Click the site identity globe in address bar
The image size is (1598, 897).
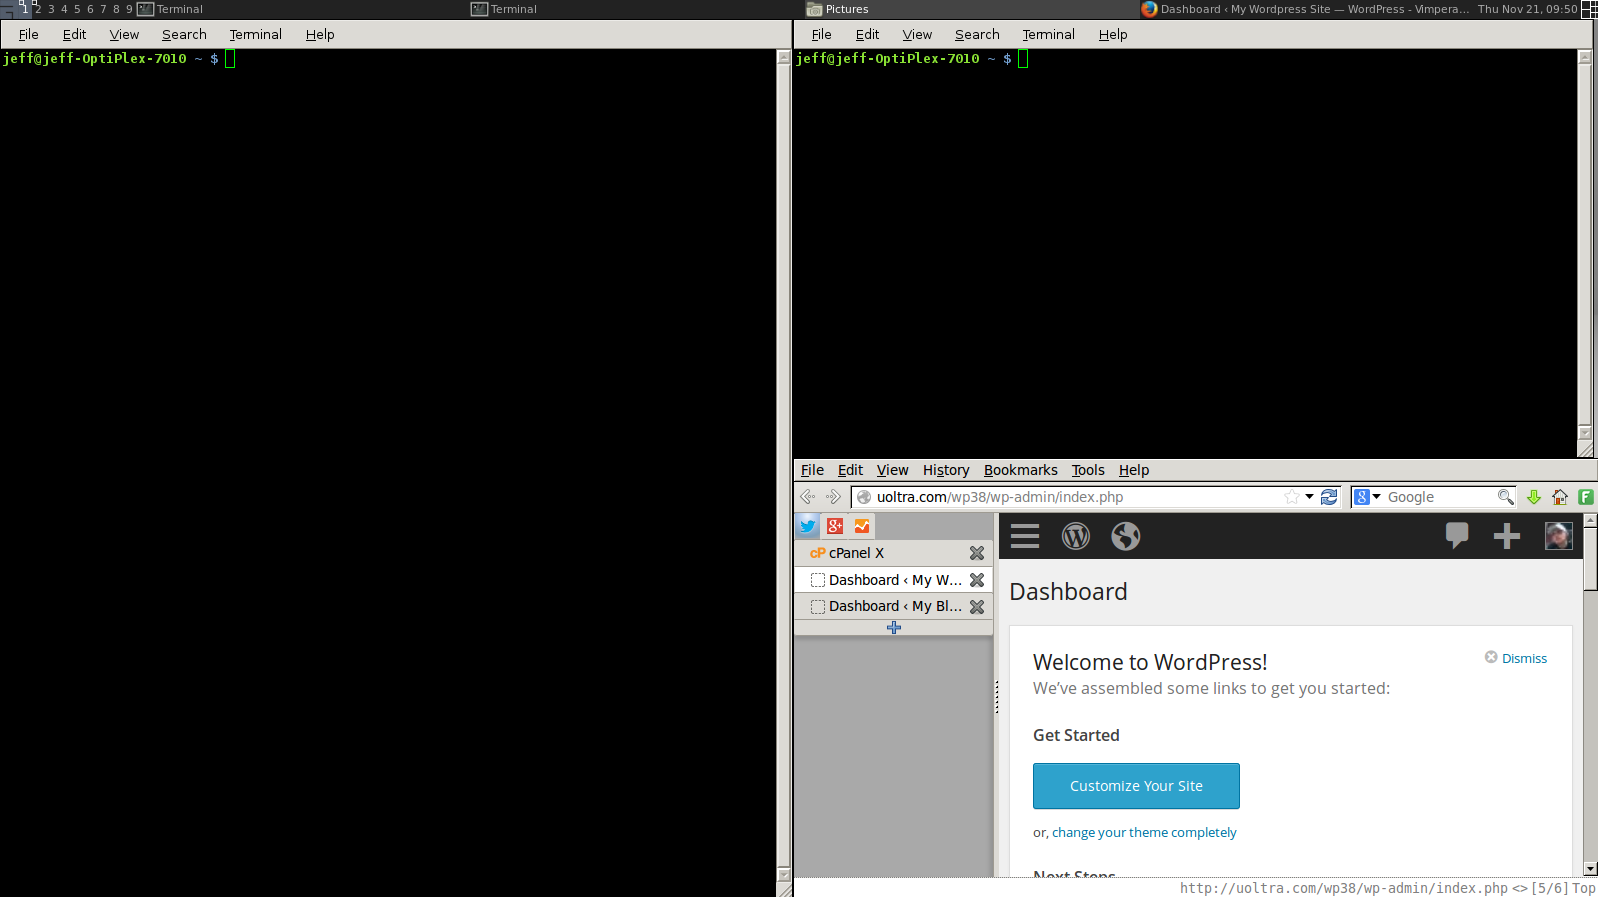click(x=864, y=497)
